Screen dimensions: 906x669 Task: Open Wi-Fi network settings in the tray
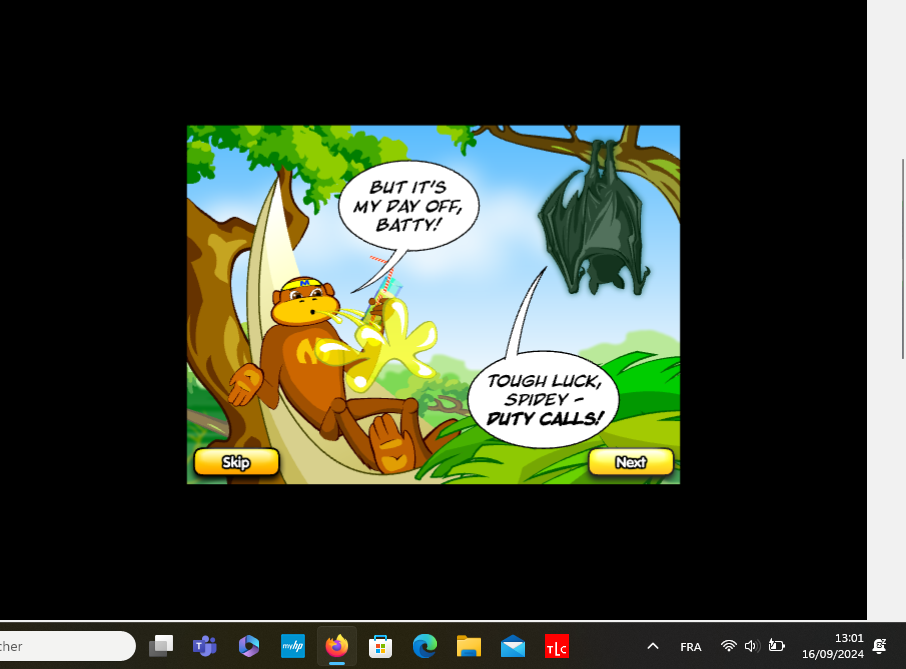pyautogui.click(x=729, y=646)
